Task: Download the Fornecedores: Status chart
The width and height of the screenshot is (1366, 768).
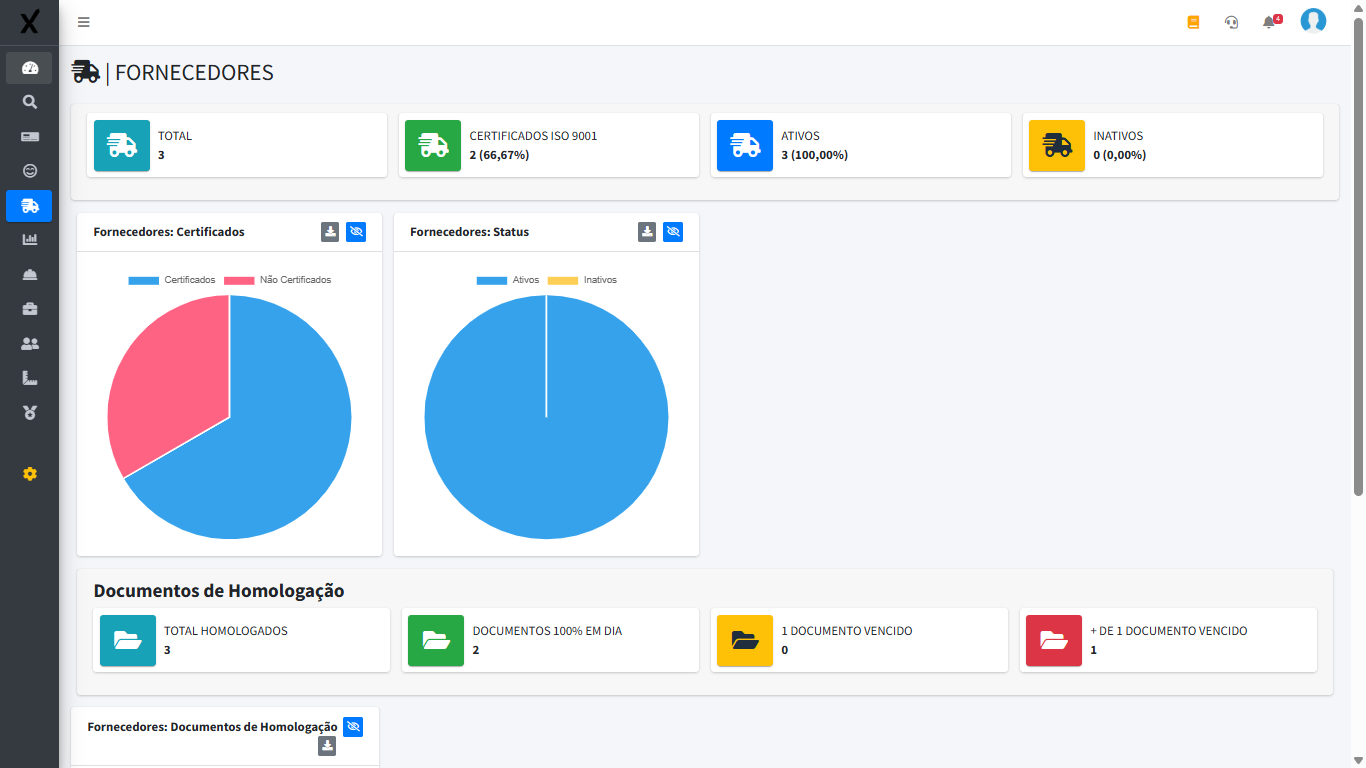Action: [x=646, y=232]
